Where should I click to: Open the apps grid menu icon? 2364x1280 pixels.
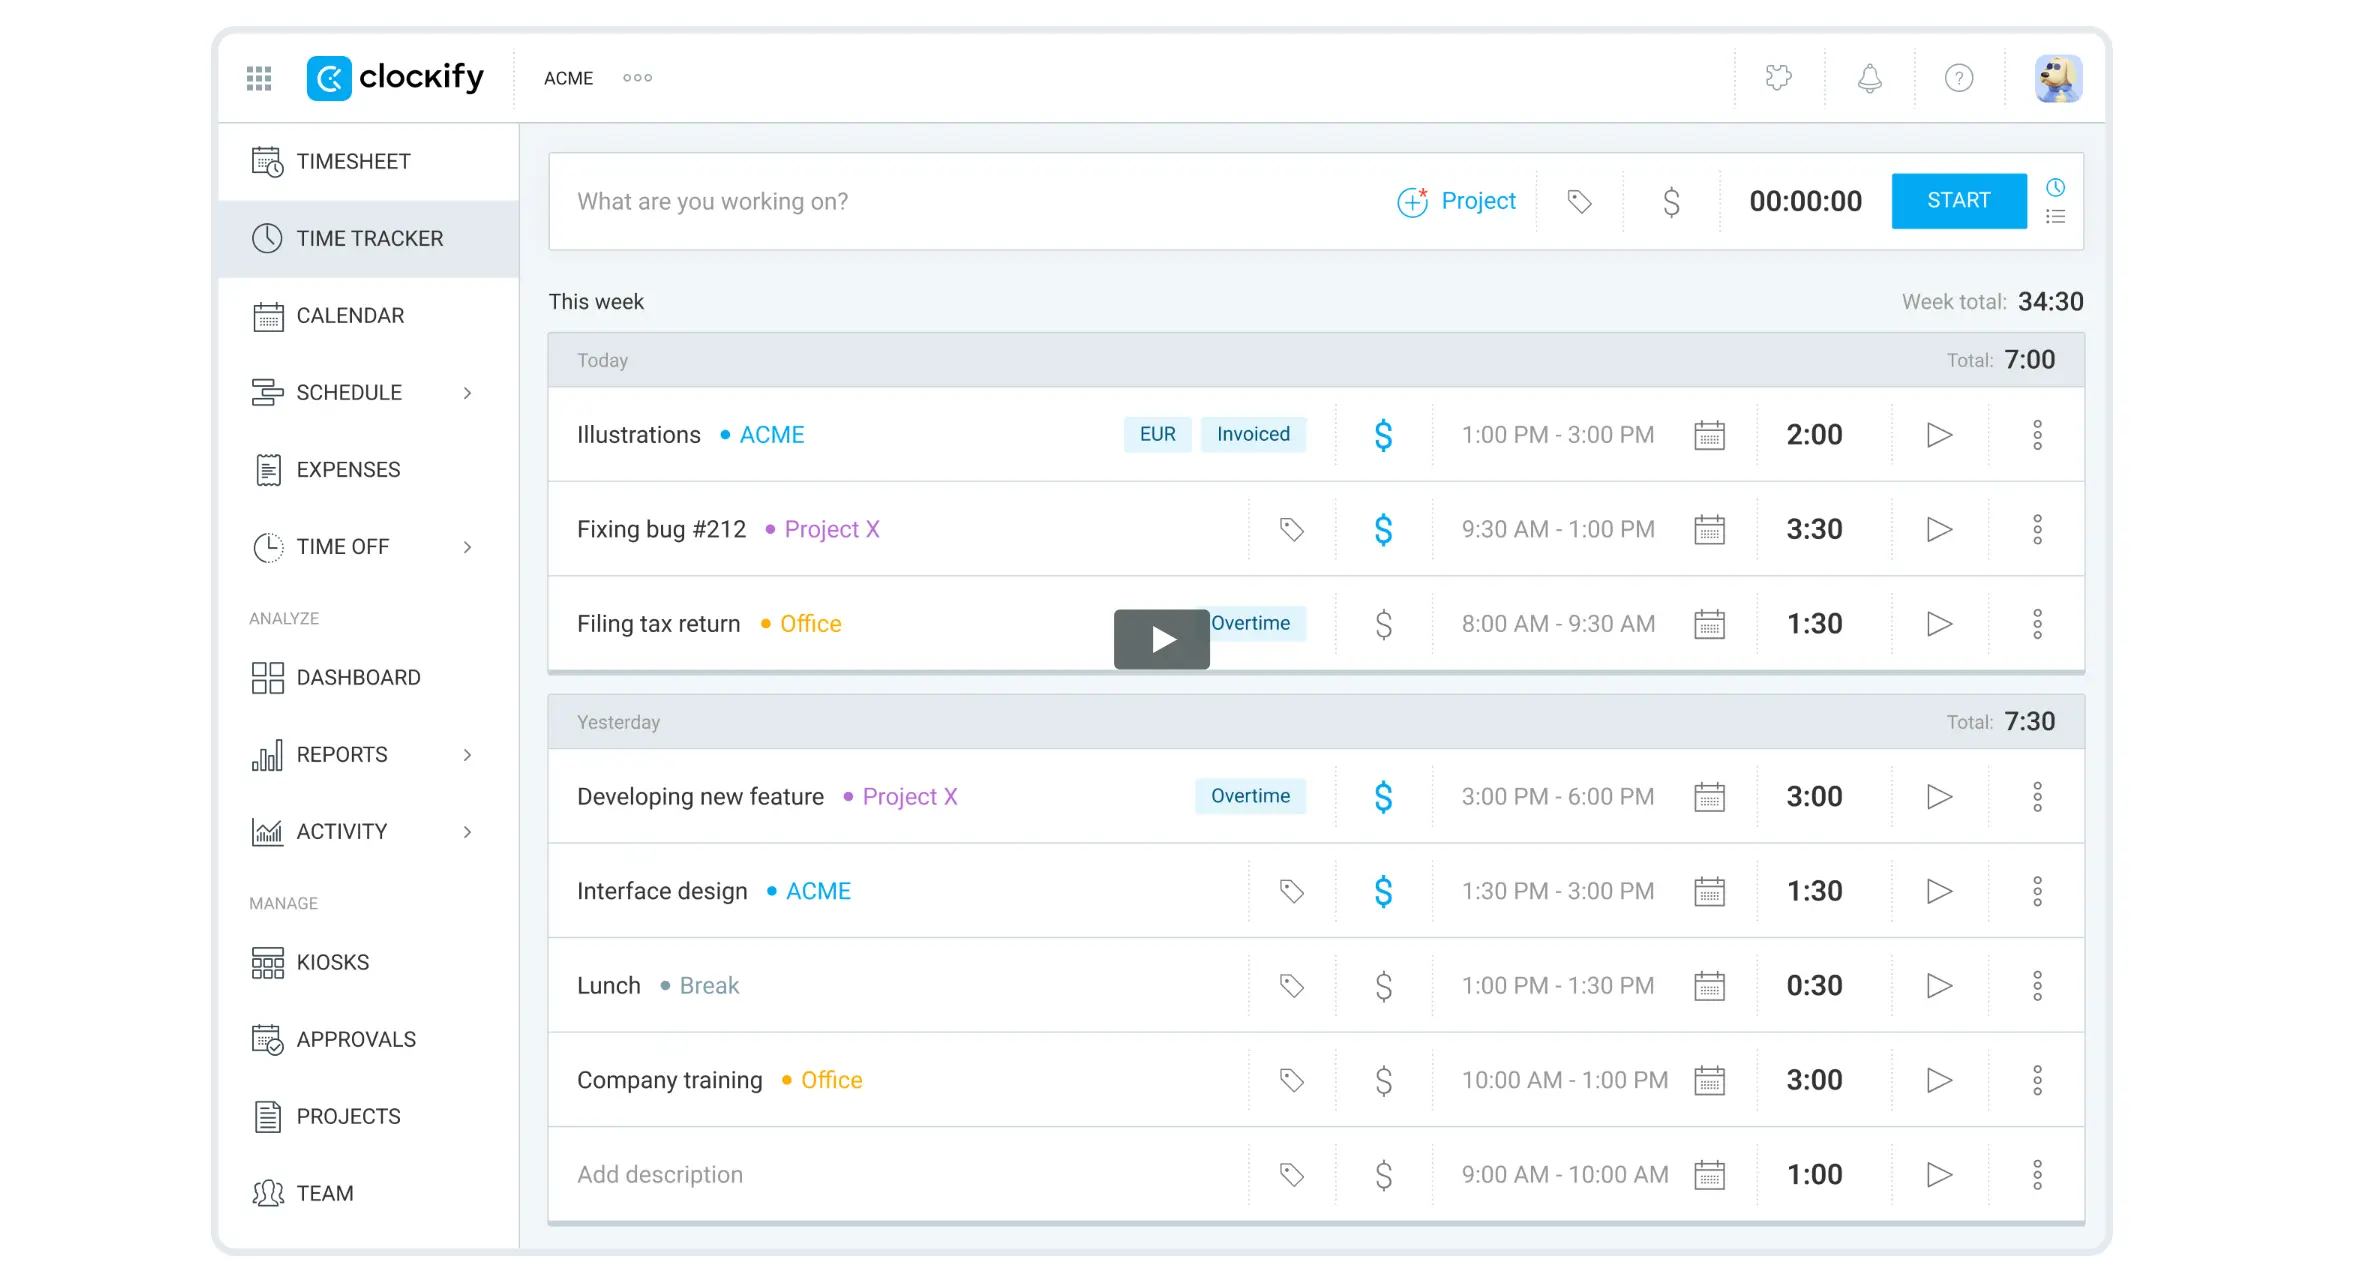(x=259, y=78)
